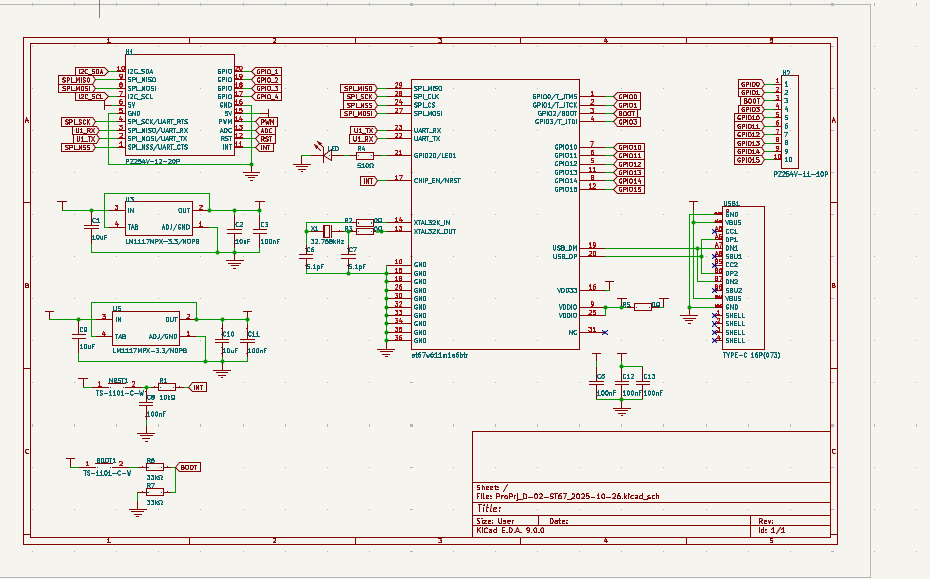Click resistor R7 33kΩ symbol
930x579 pixels.
[154, 491]
